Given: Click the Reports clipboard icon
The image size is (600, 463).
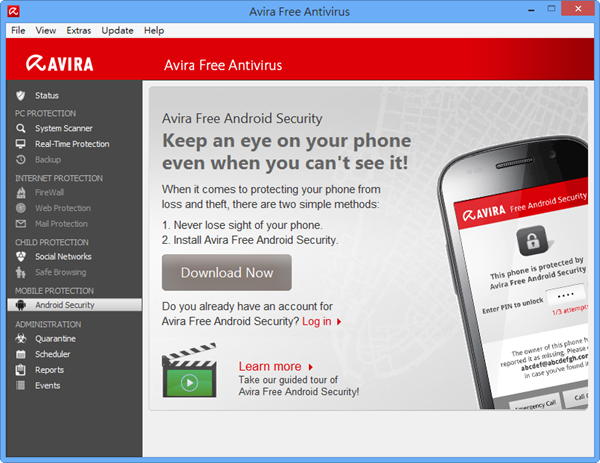Looking at the screenshot, I should [21, 370].
